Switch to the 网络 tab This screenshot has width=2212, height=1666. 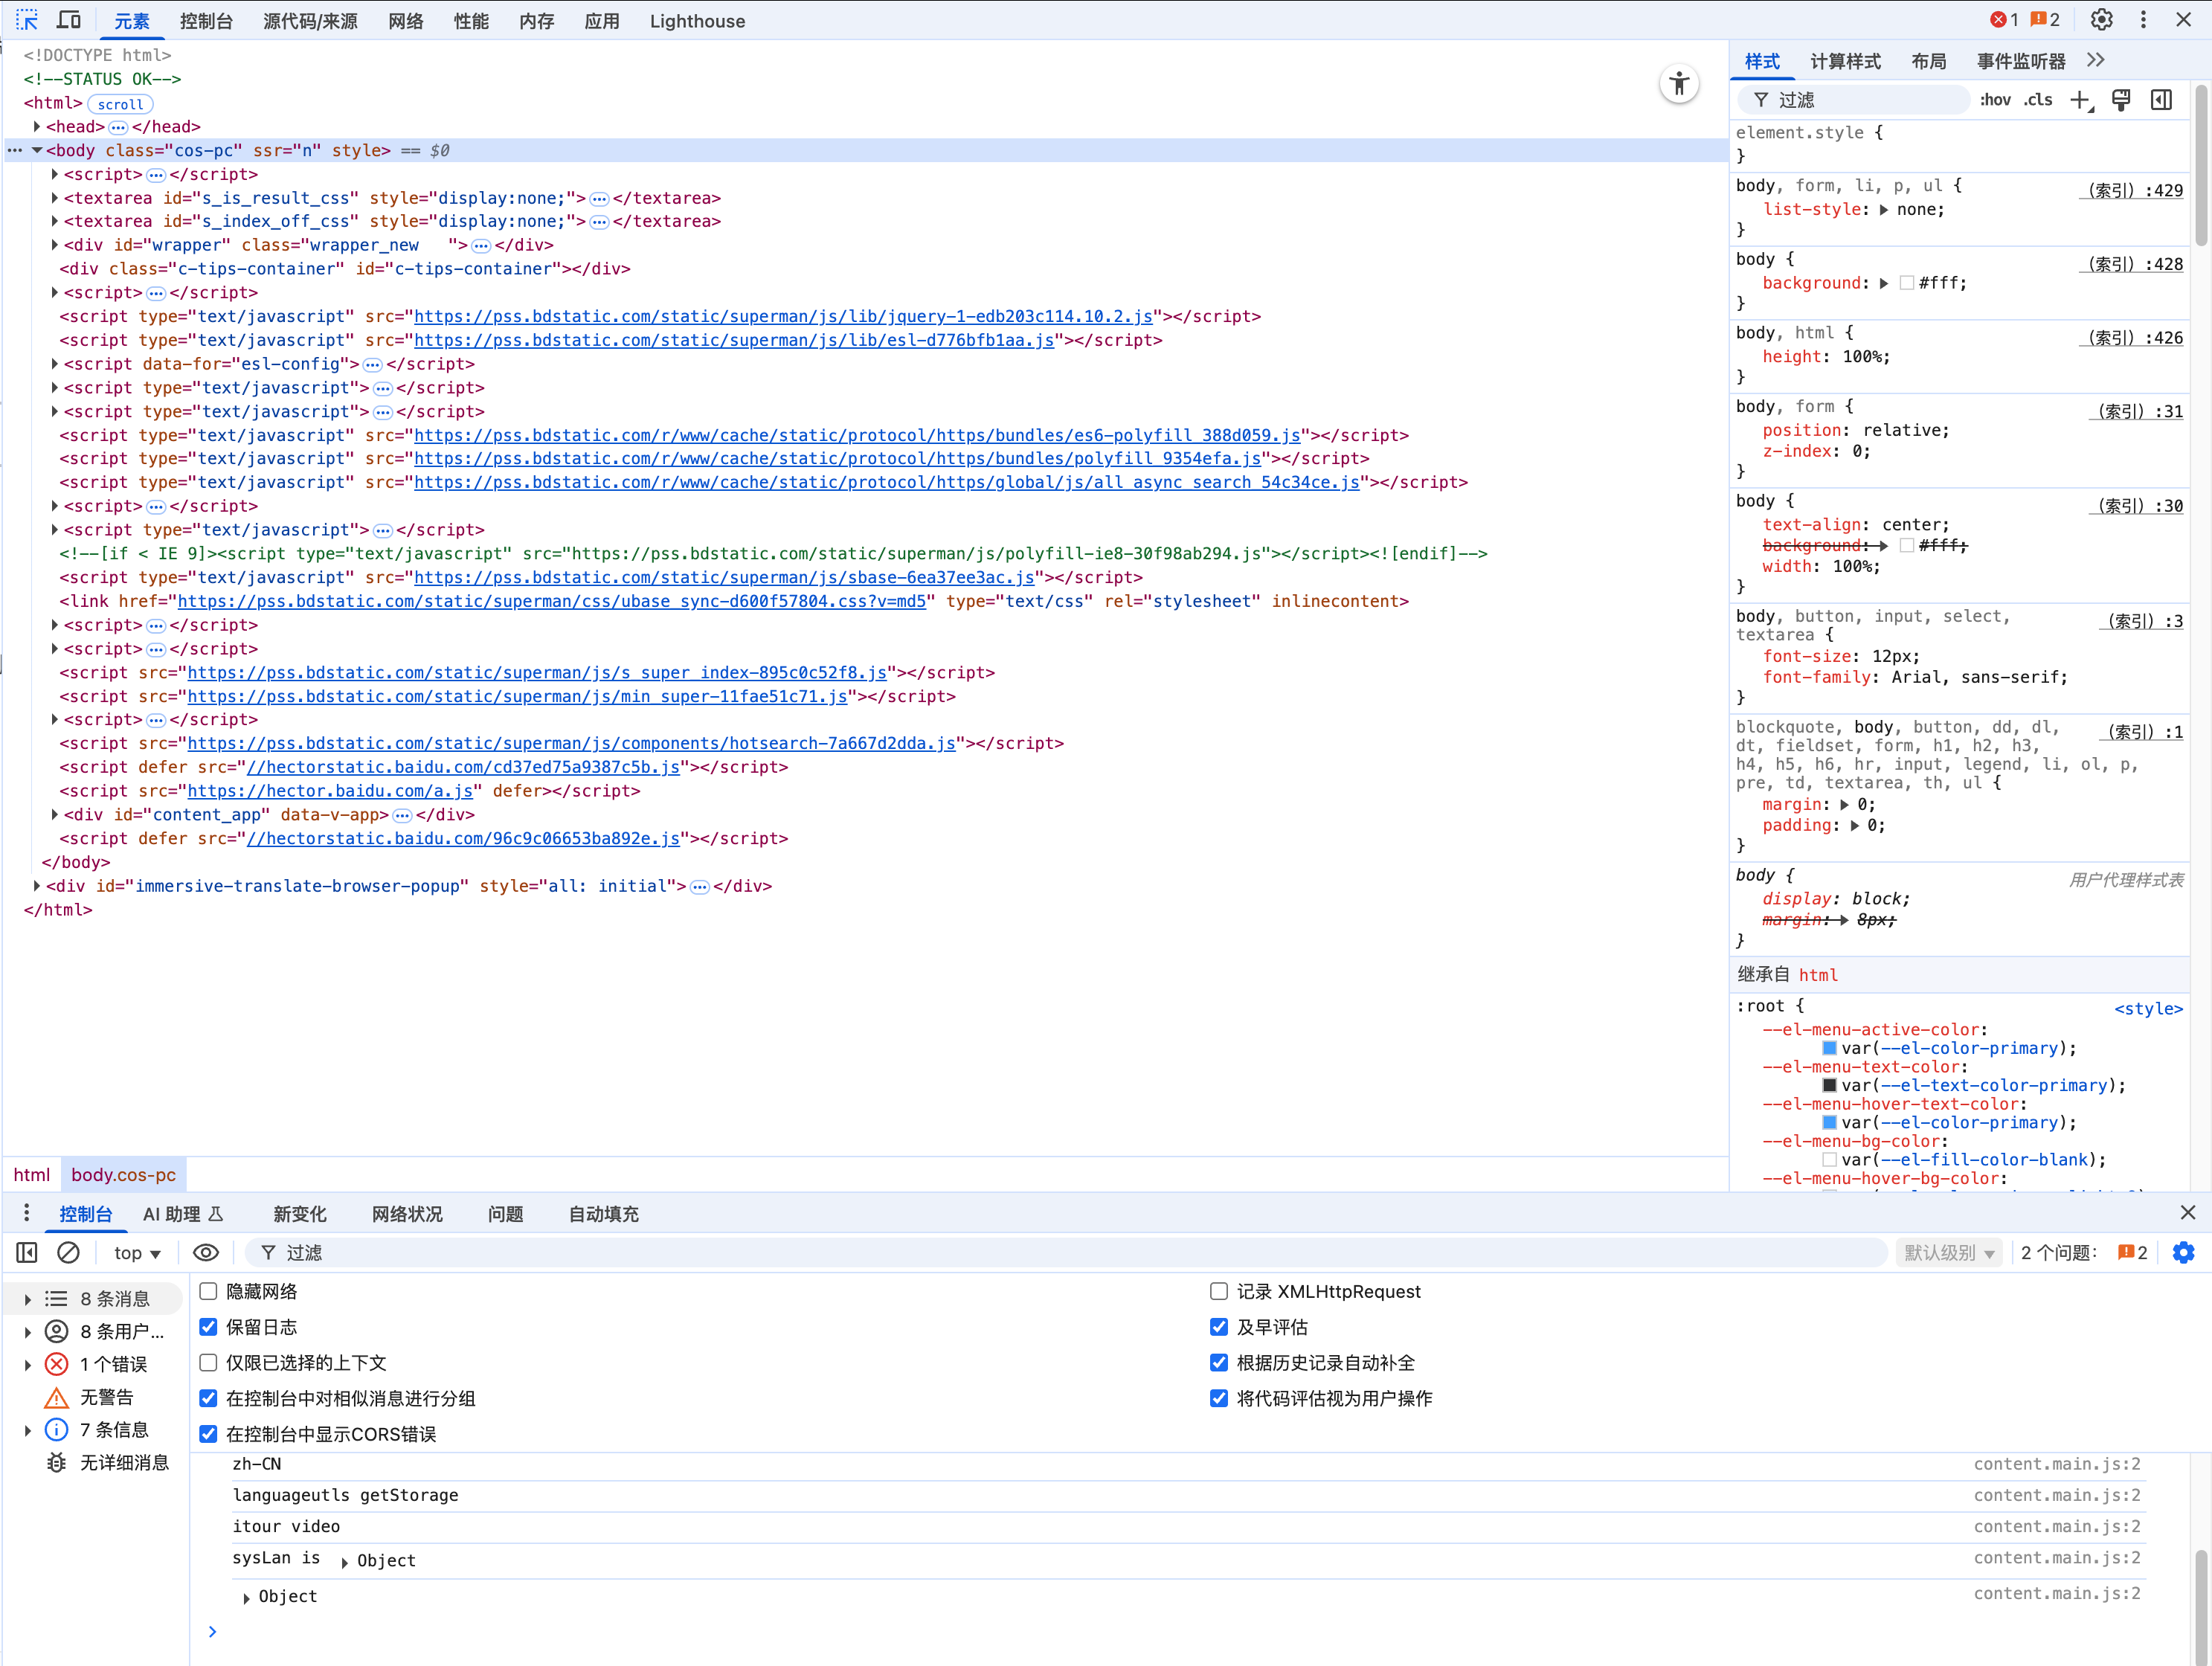[x=405, y=21]
